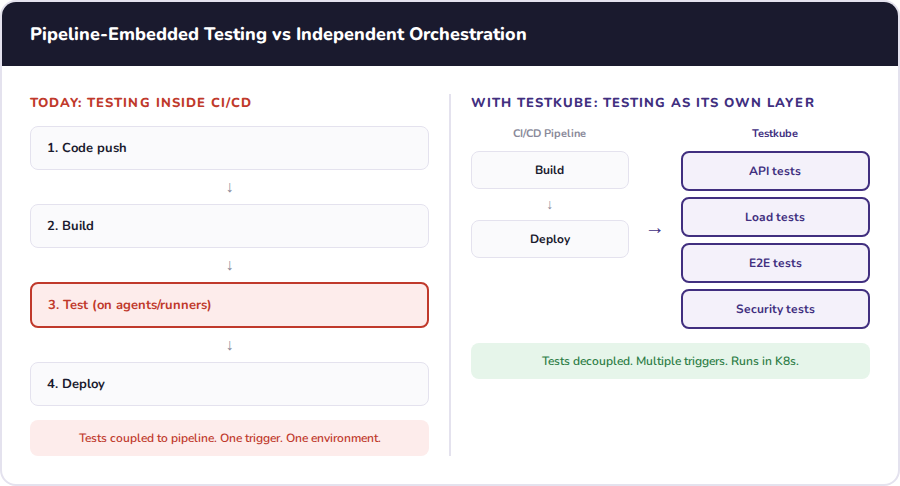Click the arrow between Code push and Build
This screenshot has width=900, height=486.
(229, 187)
